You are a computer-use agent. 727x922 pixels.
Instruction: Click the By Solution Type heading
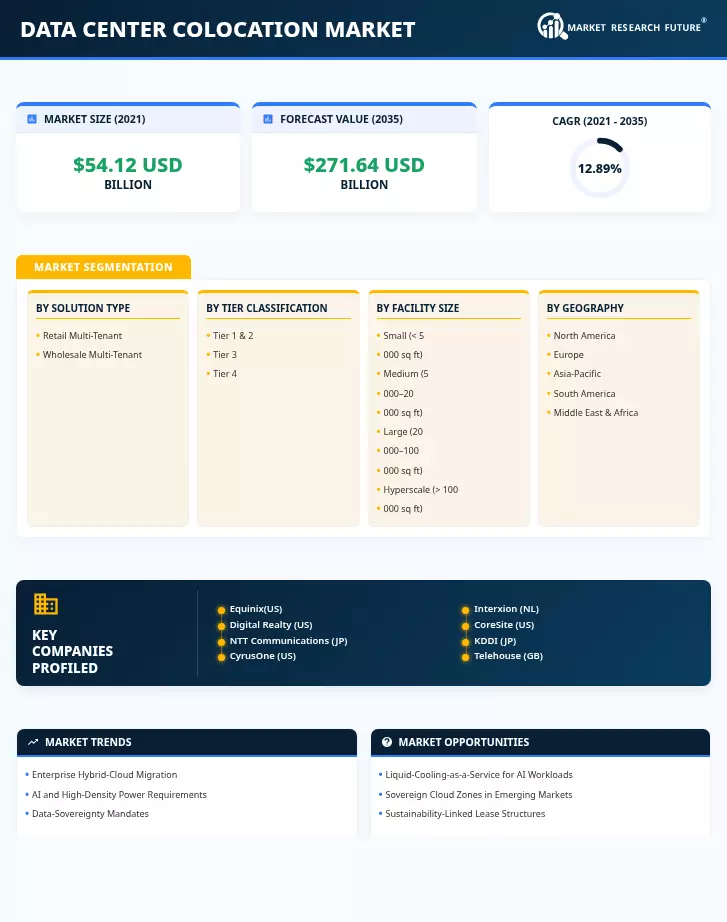pyautogui.click(x=83, y=308)
